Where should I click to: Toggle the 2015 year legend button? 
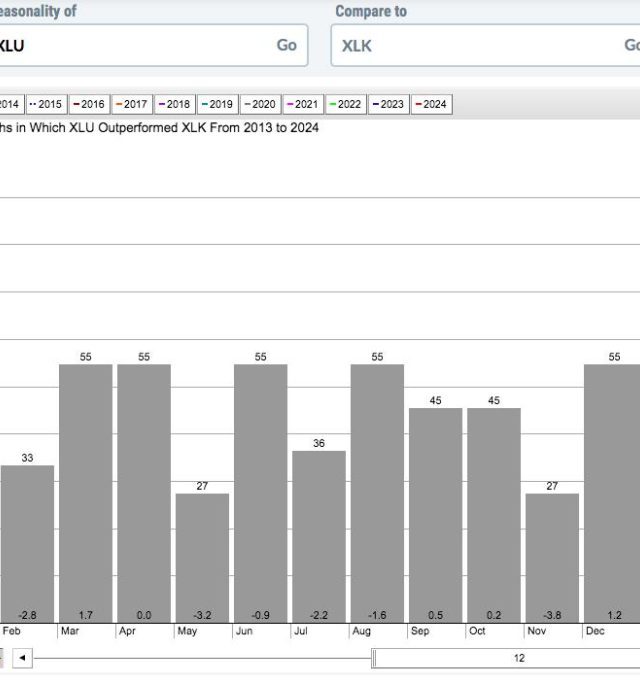tap(46, 104)
